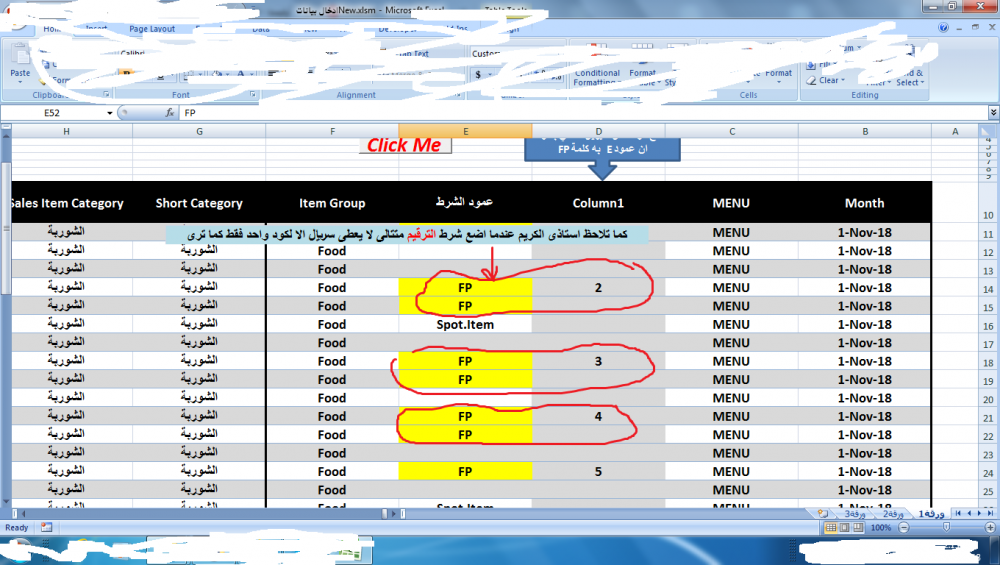Select the cell with value 2 in Column1
This screenshot has width=1000, height=565.
pos(598,288)
